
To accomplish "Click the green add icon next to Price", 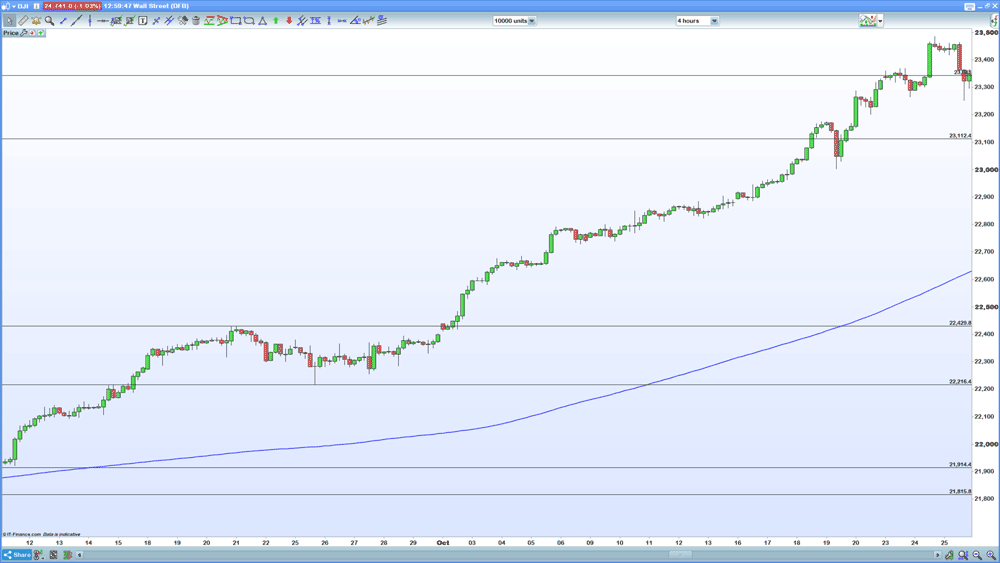I will [41, 33].
